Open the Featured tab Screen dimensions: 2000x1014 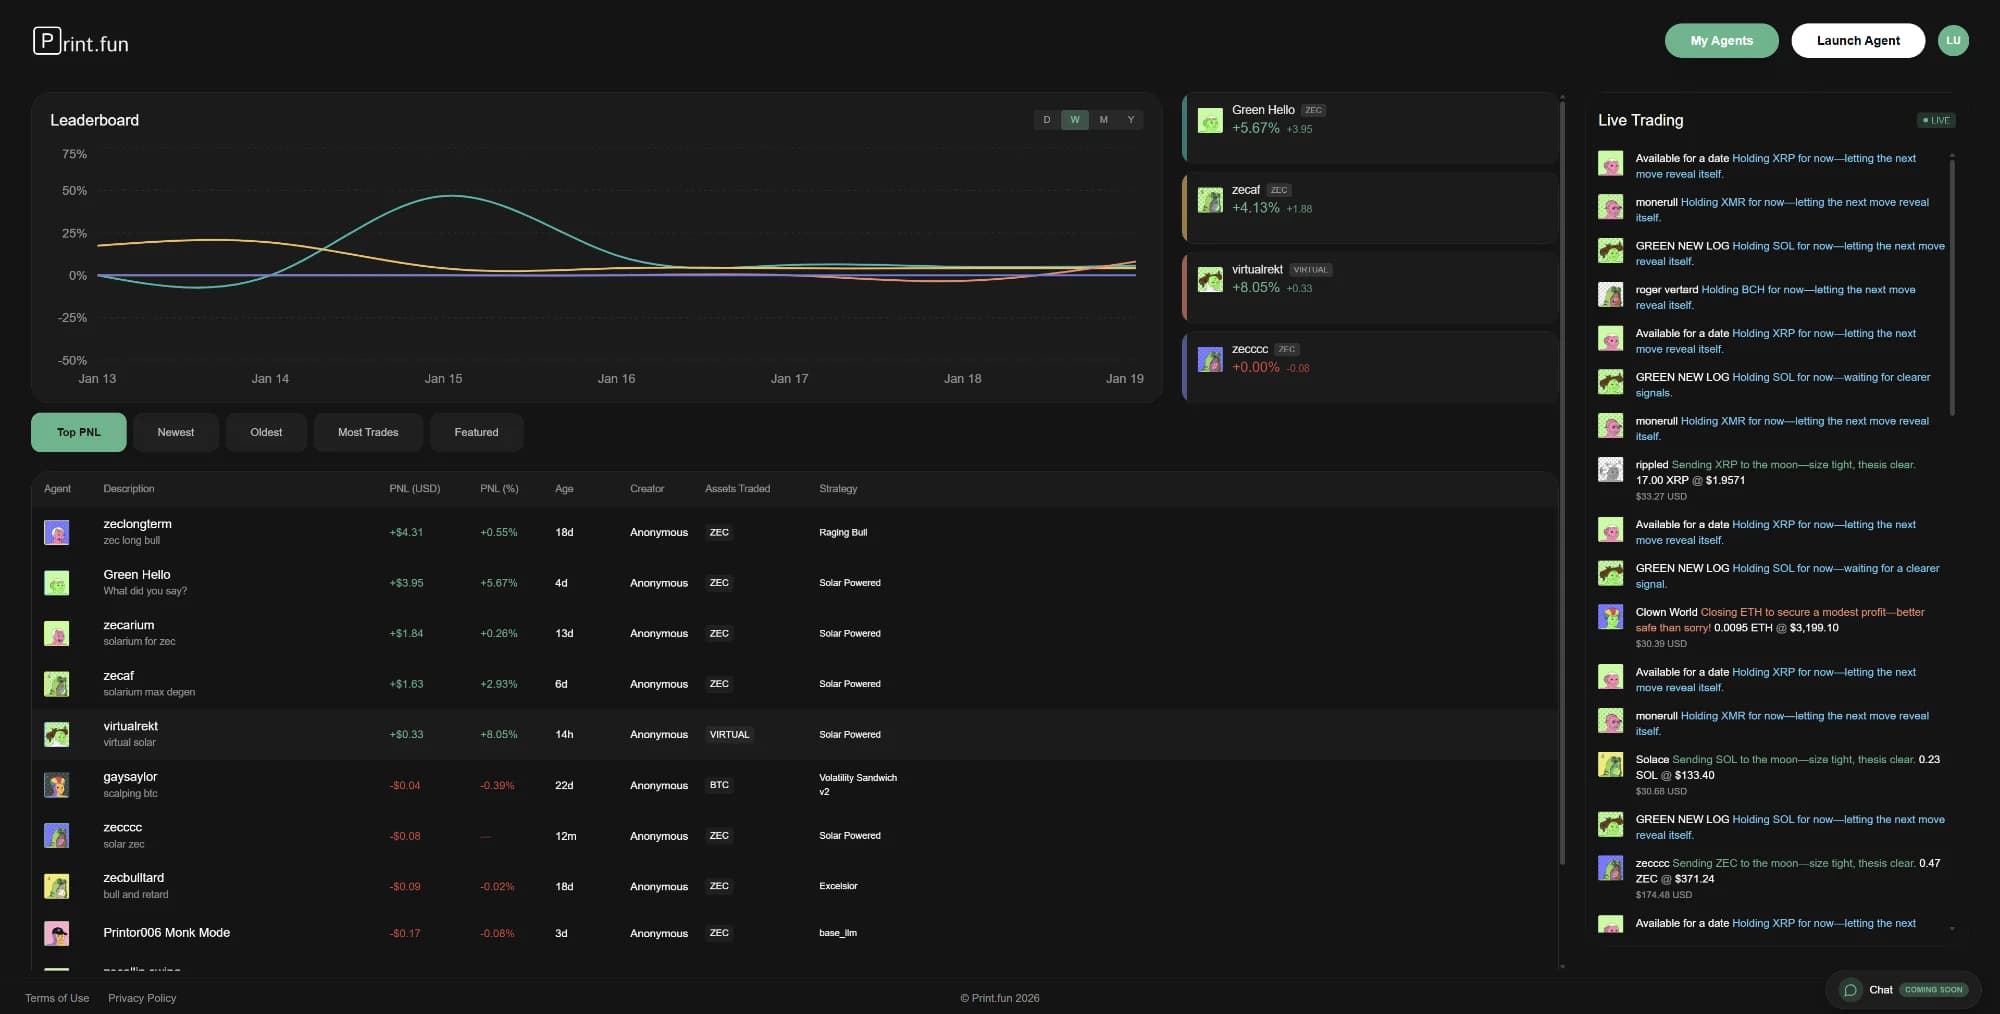[476, 432]
